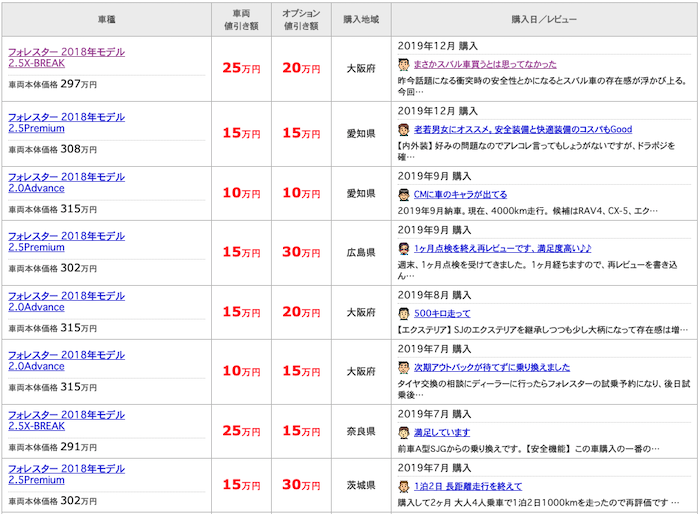Select 車両本体価格 308万円 text
700x514 pixels.
click(53, 149)
